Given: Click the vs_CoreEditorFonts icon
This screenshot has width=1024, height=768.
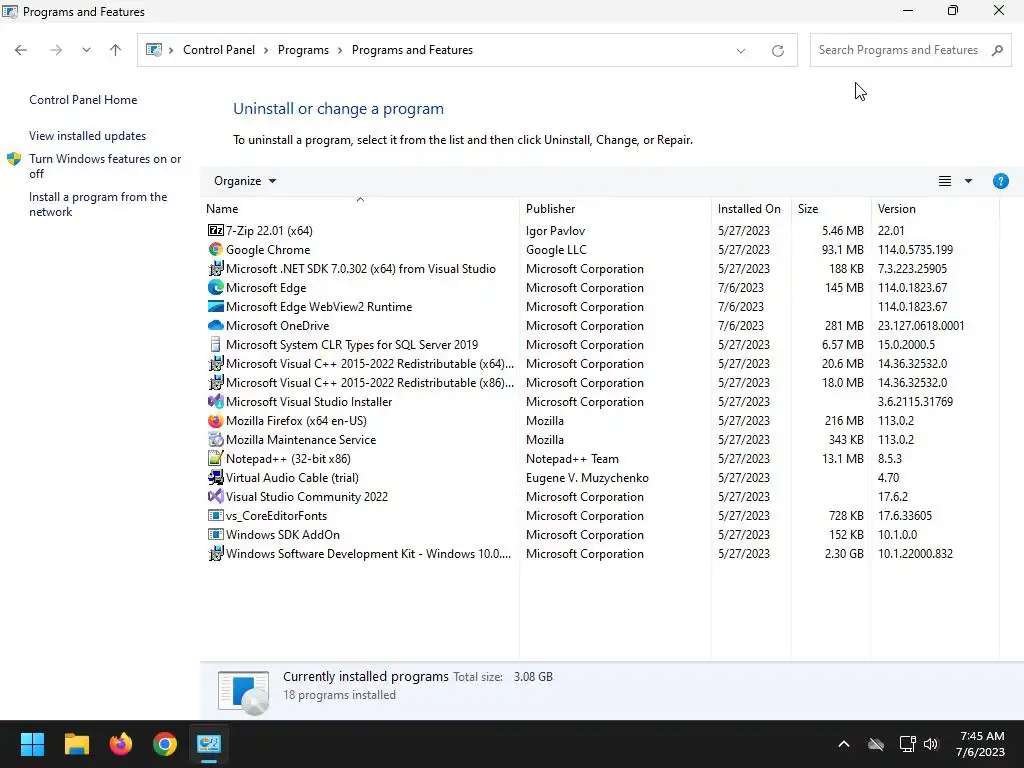Looking at the screenshot, I should [216, 515].
